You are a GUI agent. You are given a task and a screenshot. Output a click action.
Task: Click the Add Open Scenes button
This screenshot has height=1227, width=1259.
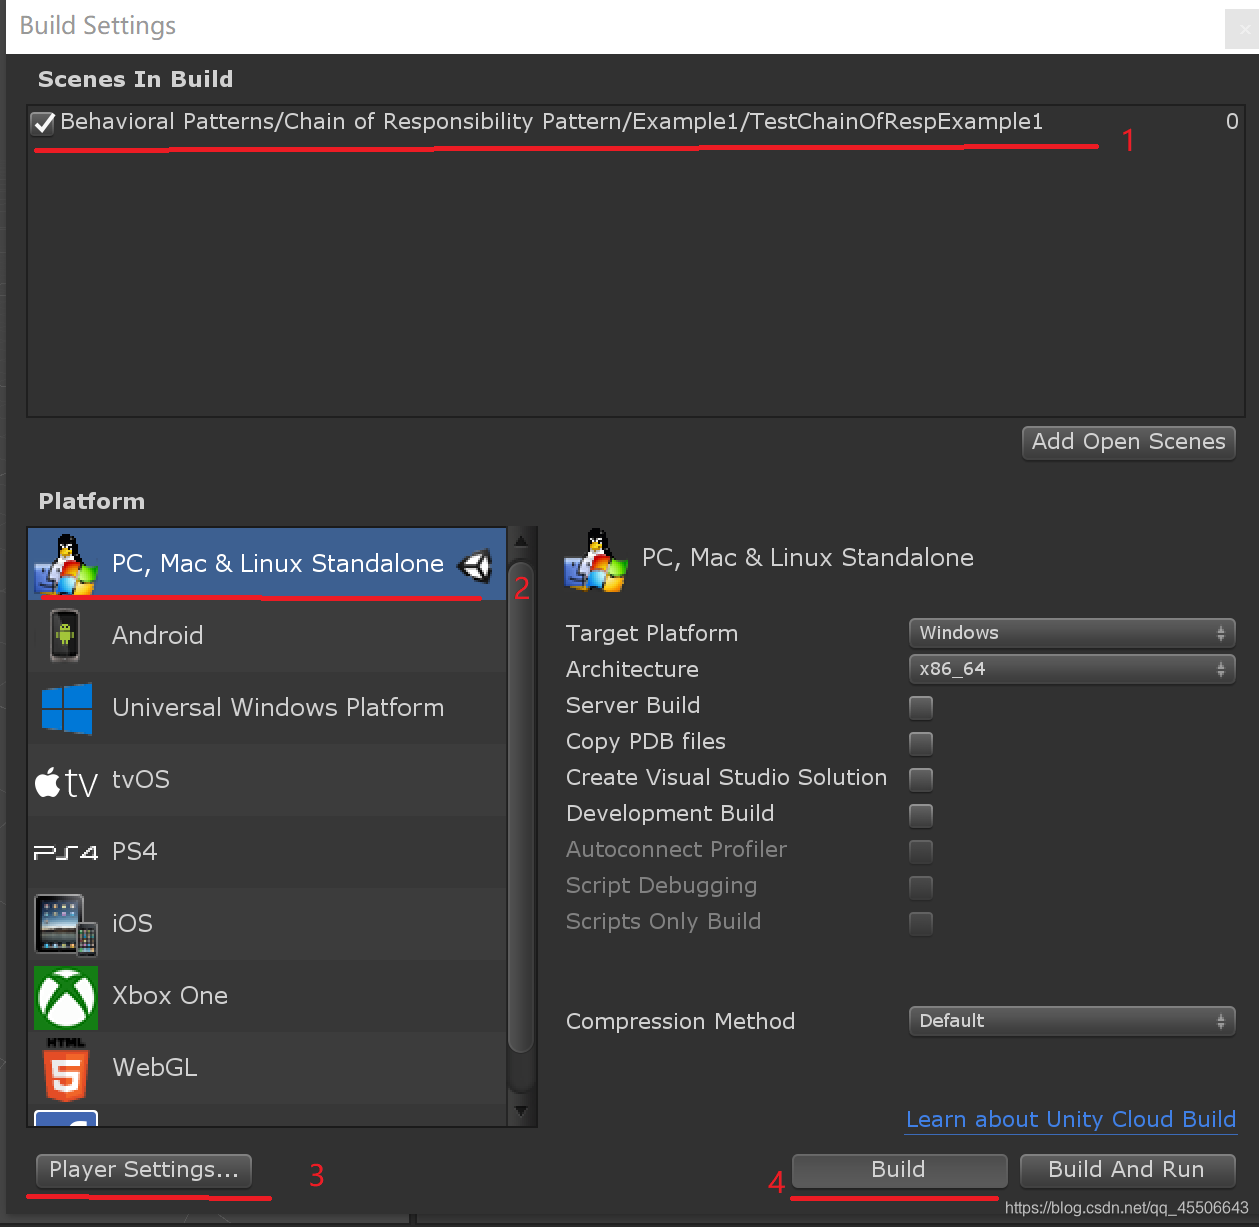[x=1129, y=442]
